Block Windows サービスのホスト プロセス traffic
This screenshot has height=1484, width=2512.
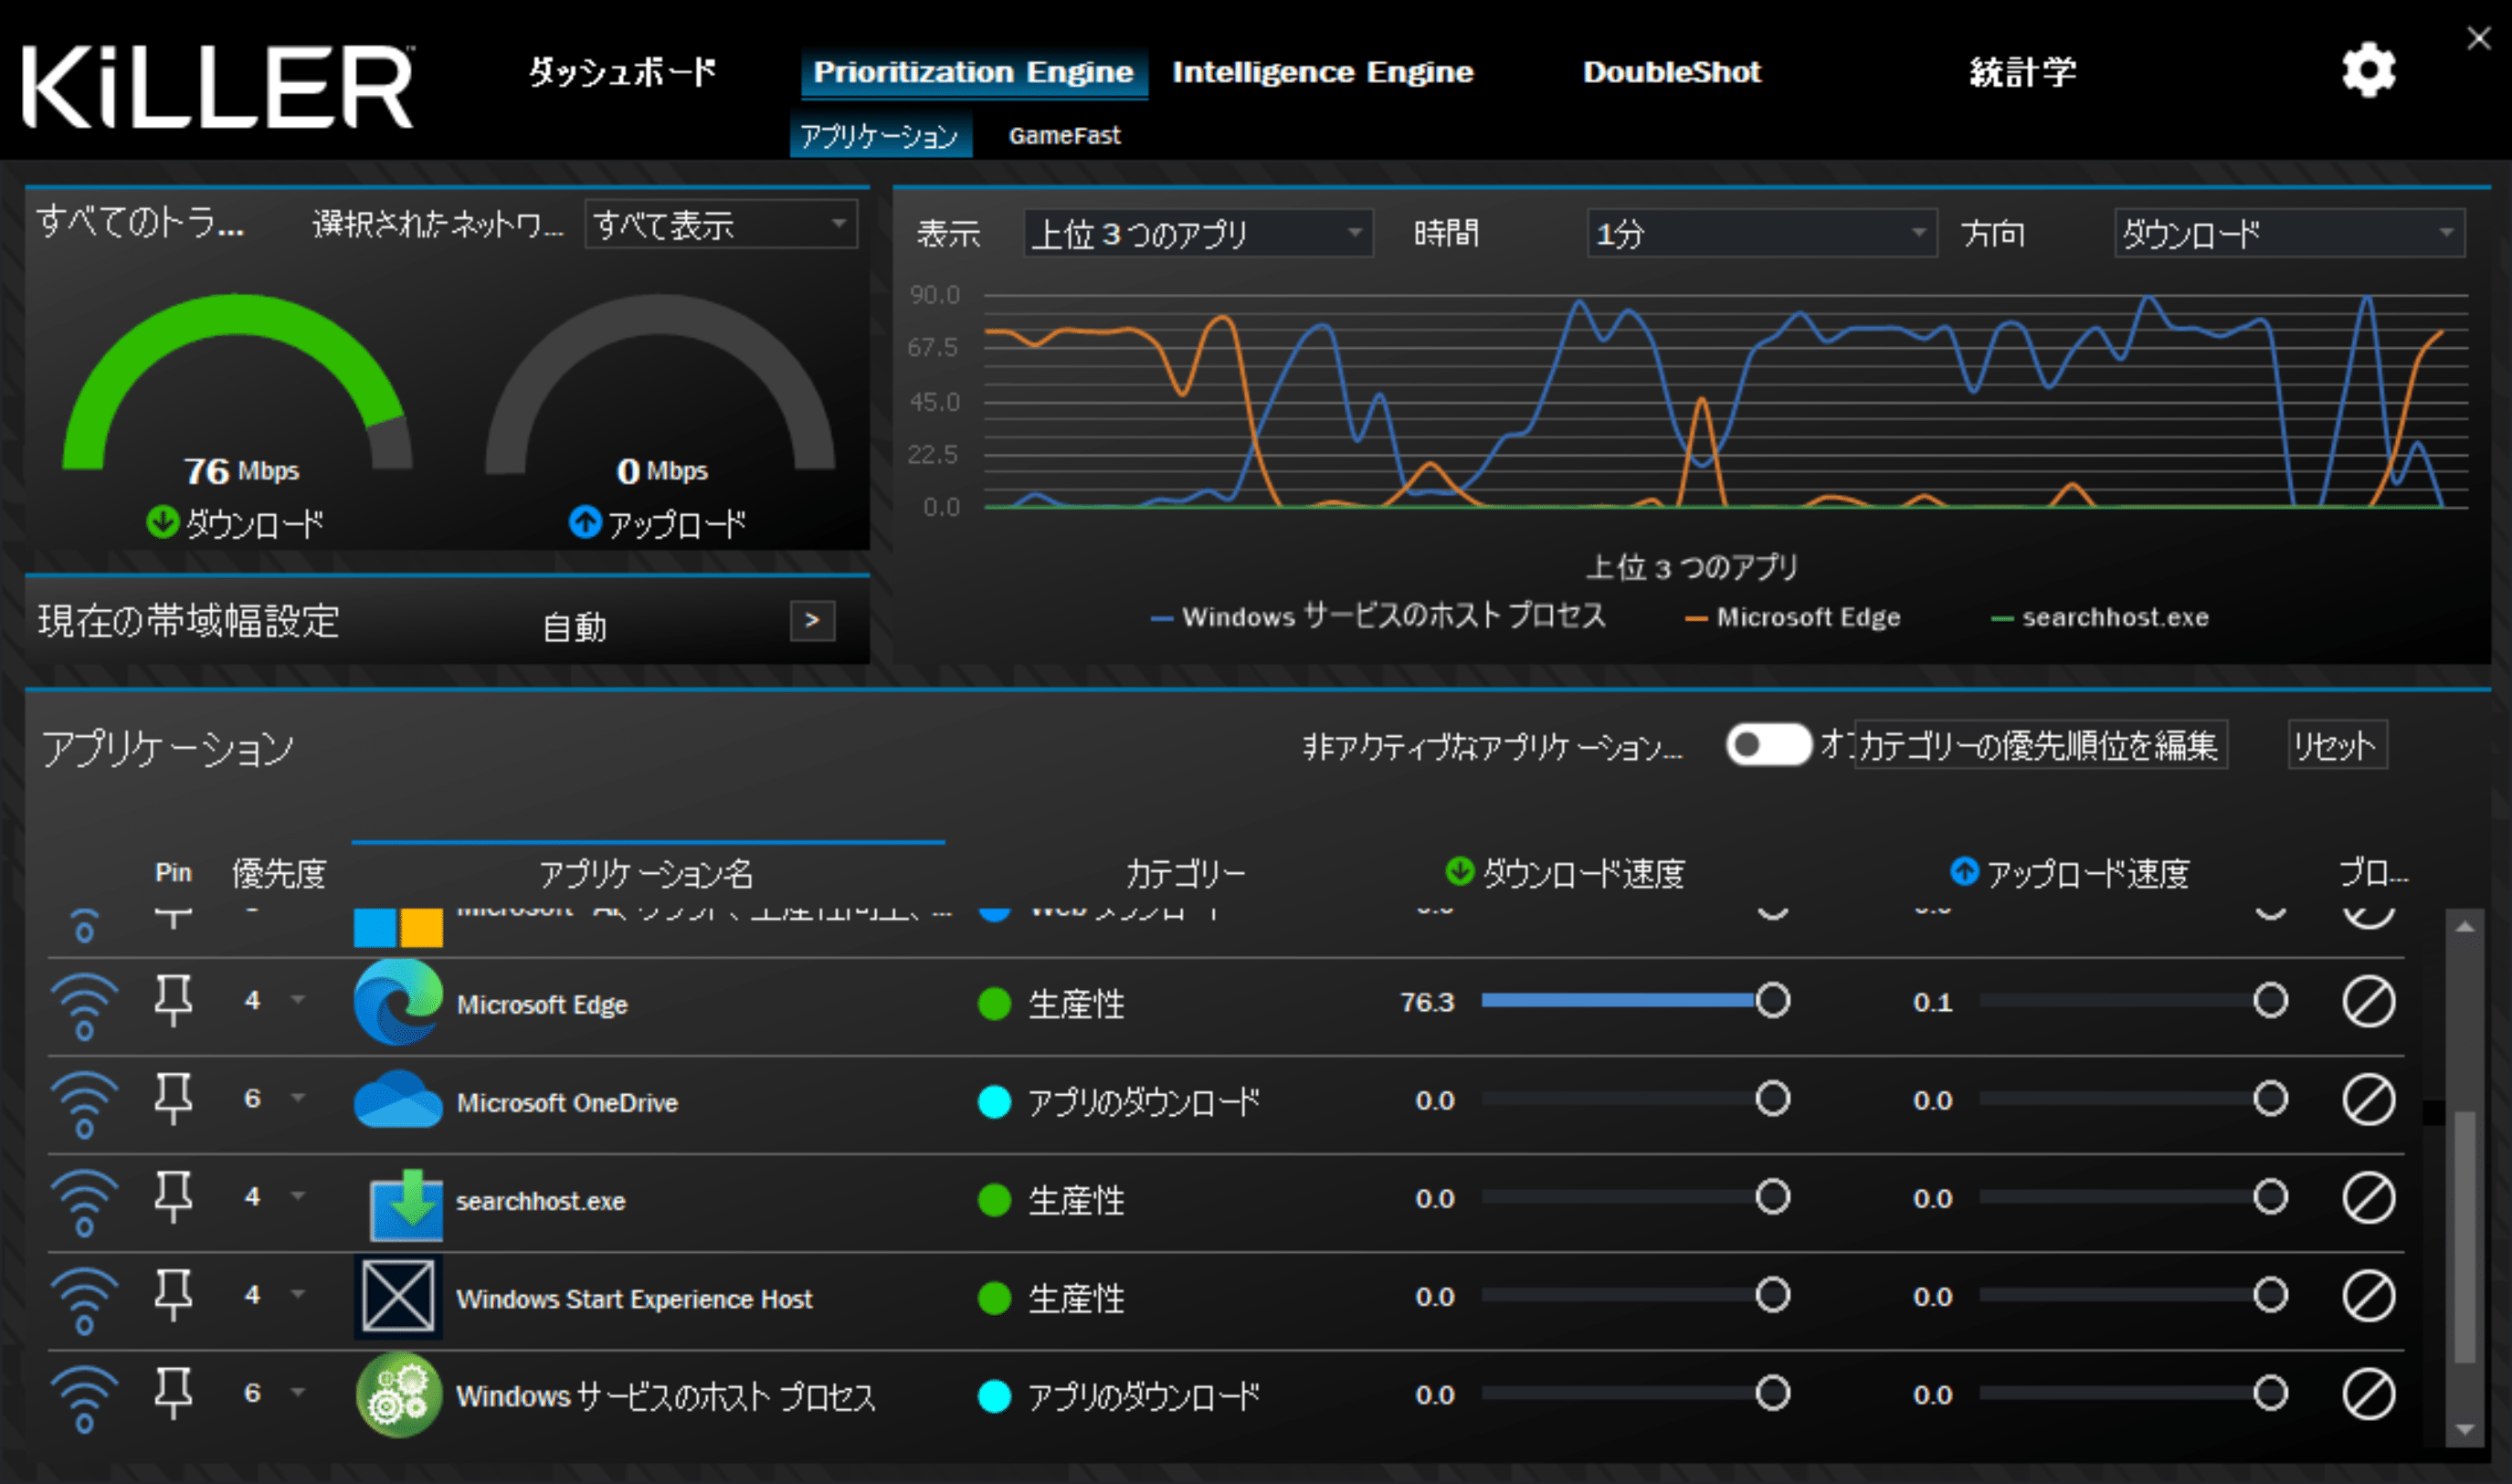pos(2368,1394)
